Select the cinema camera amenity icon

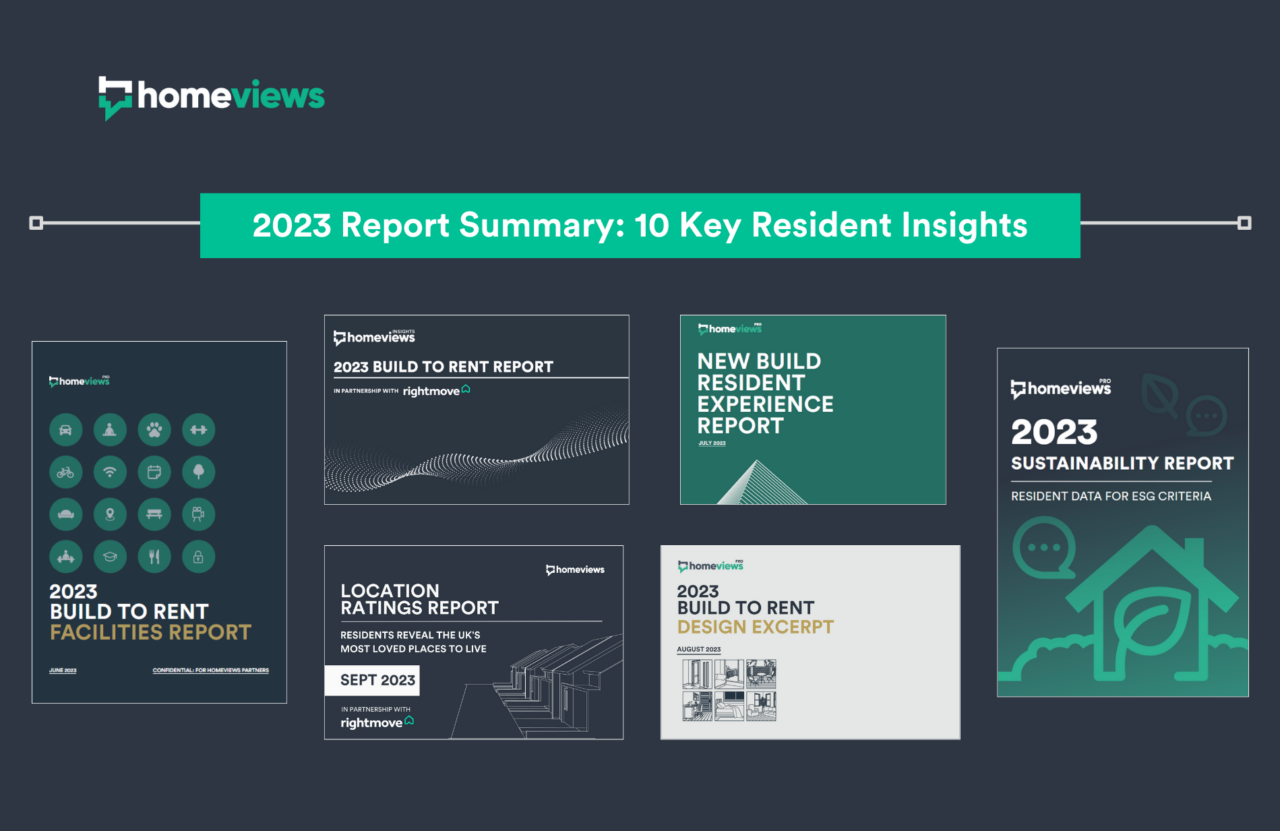pos(198,514)
